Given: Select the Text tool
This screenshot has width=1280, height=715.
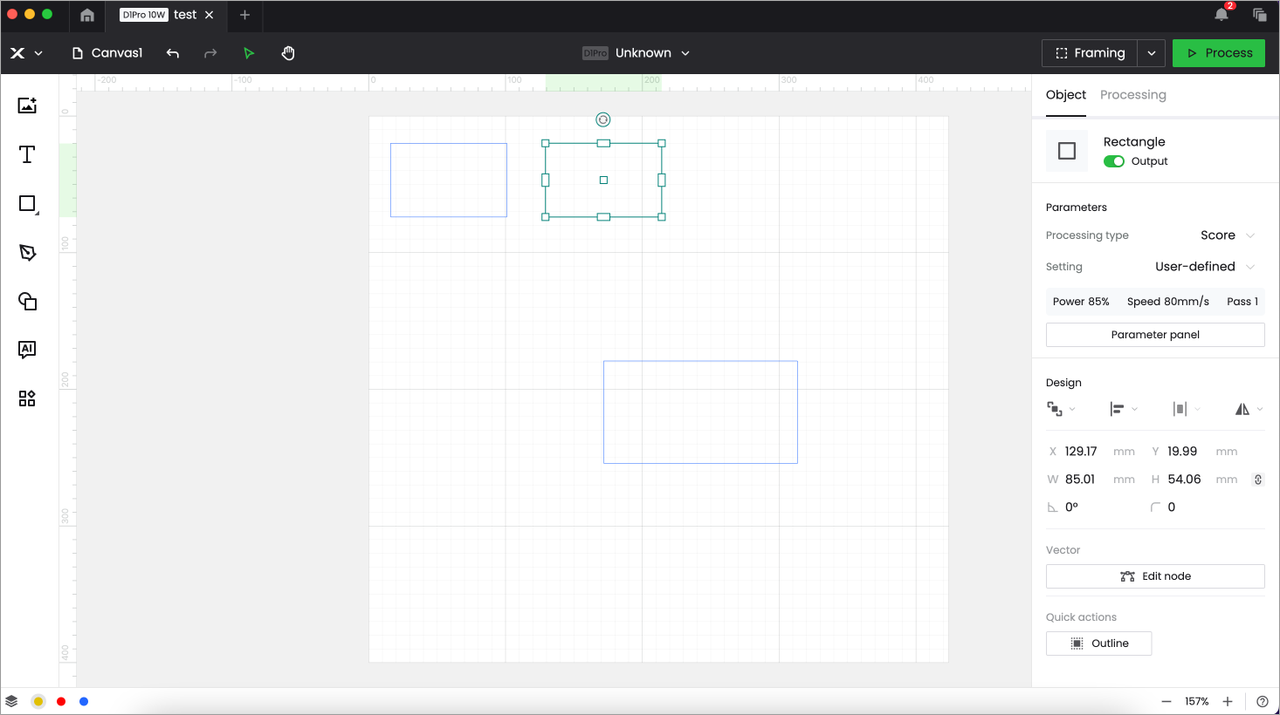Looking at the screenshot, I should pos(27,154).
